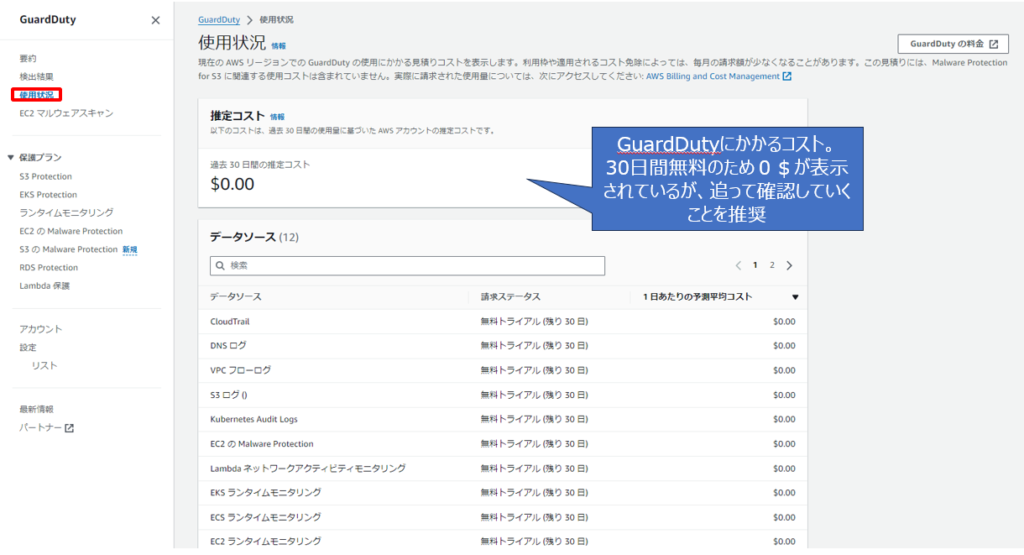Click the EKS ランタイムモニタリング row
1024x555 pixels.
(x=503, y=493)
